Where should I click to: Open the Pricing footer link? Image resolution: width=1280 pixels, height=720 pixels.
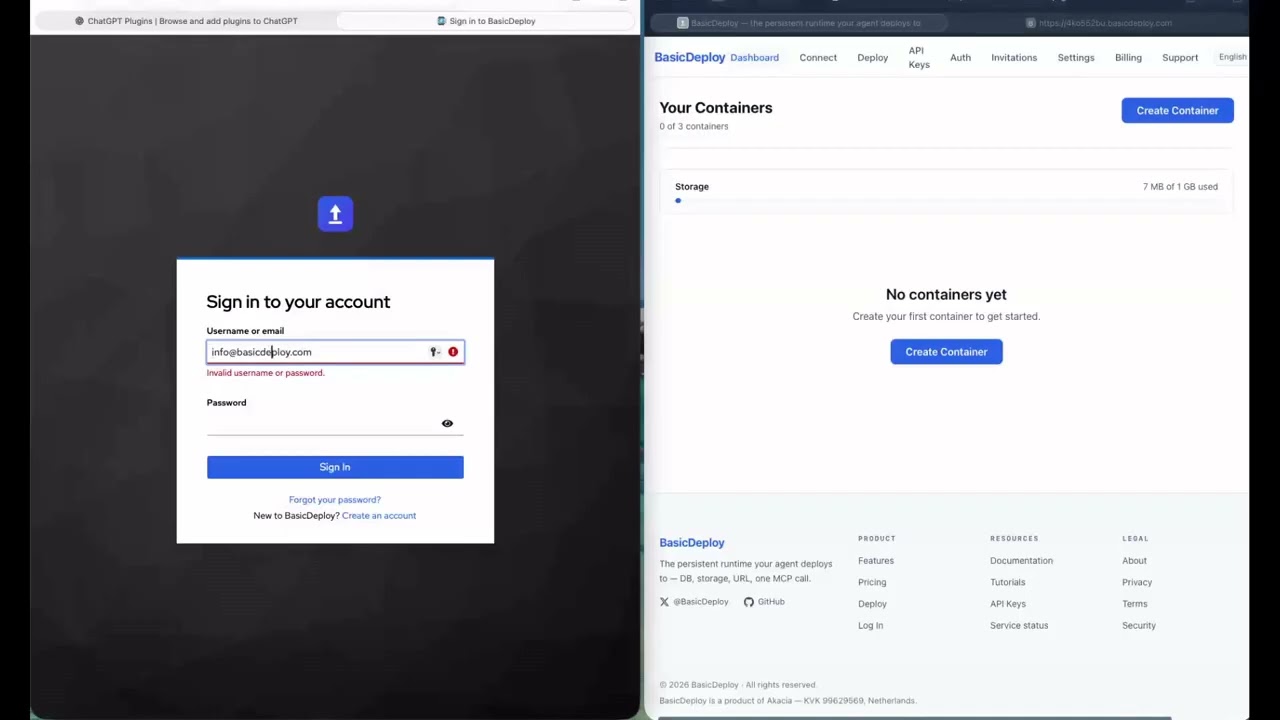tap(872, 582)
